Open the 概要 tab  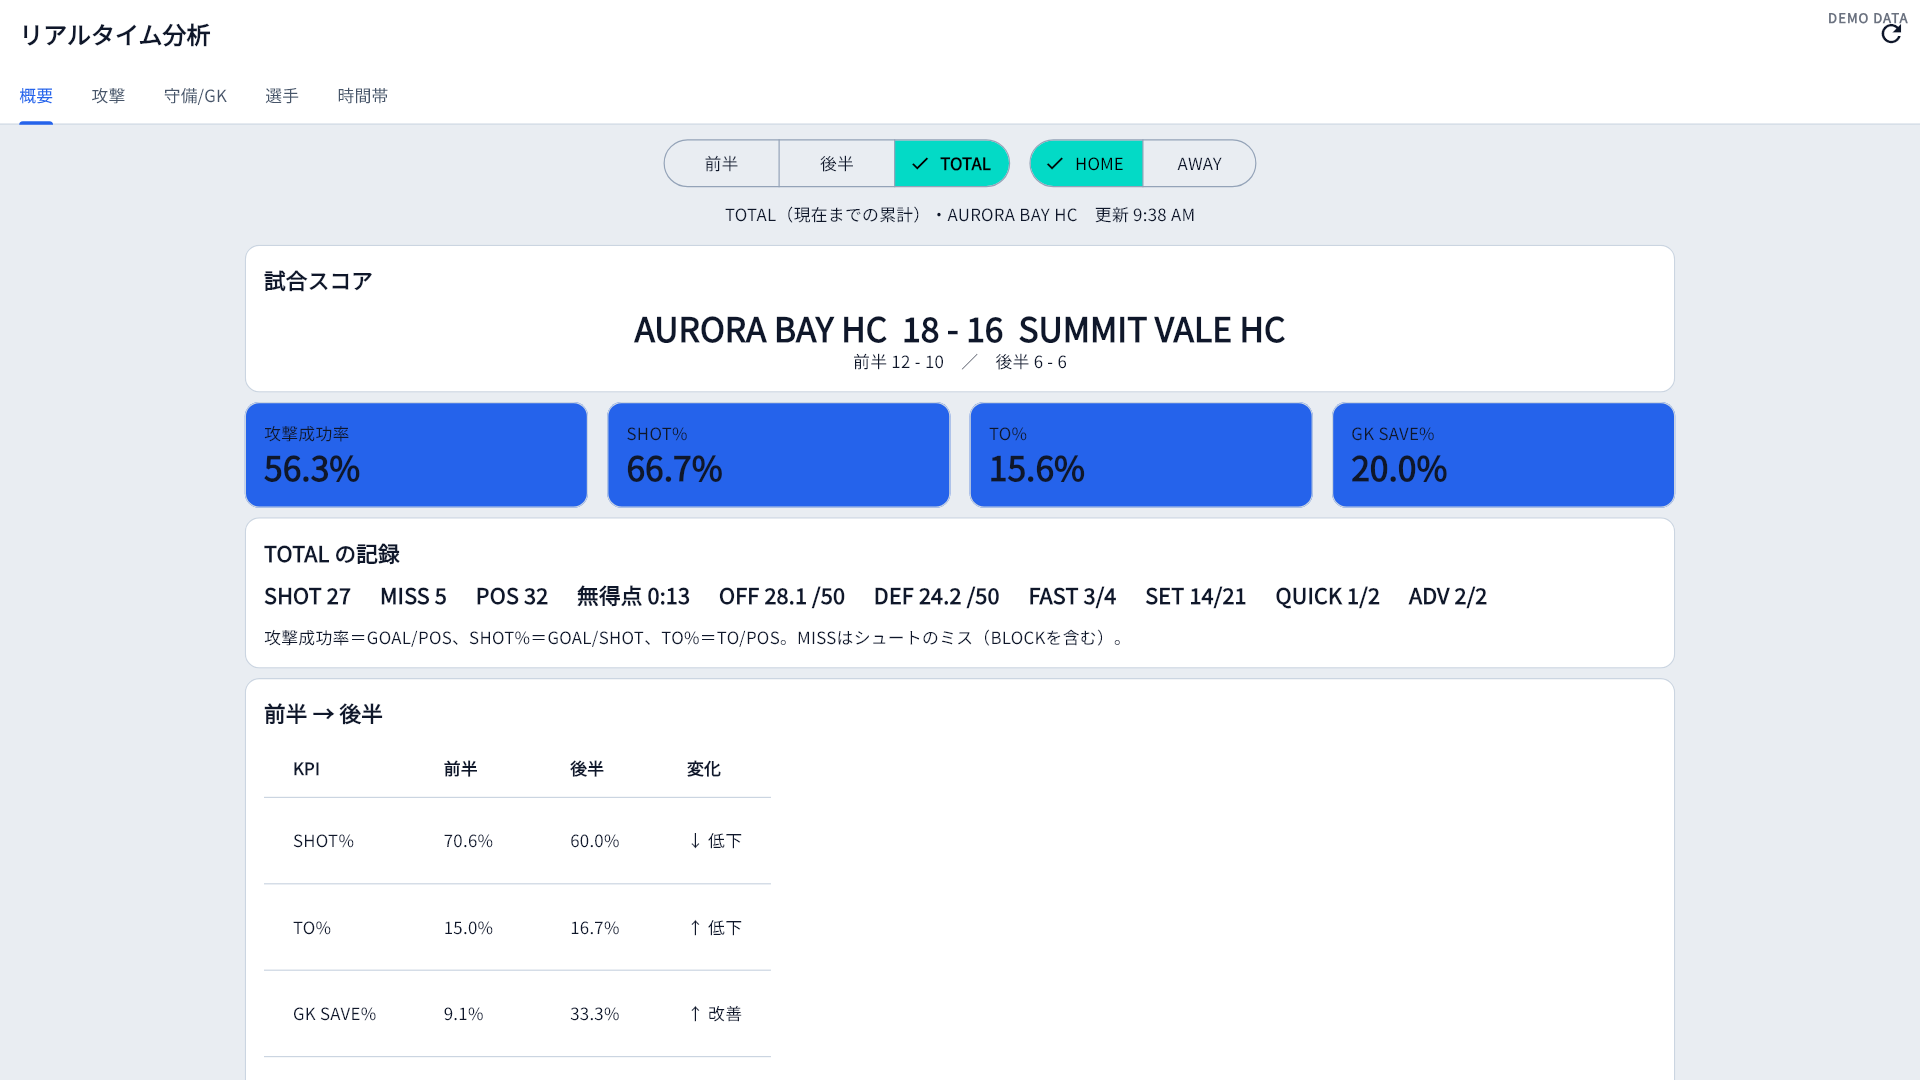pos(36,96)
